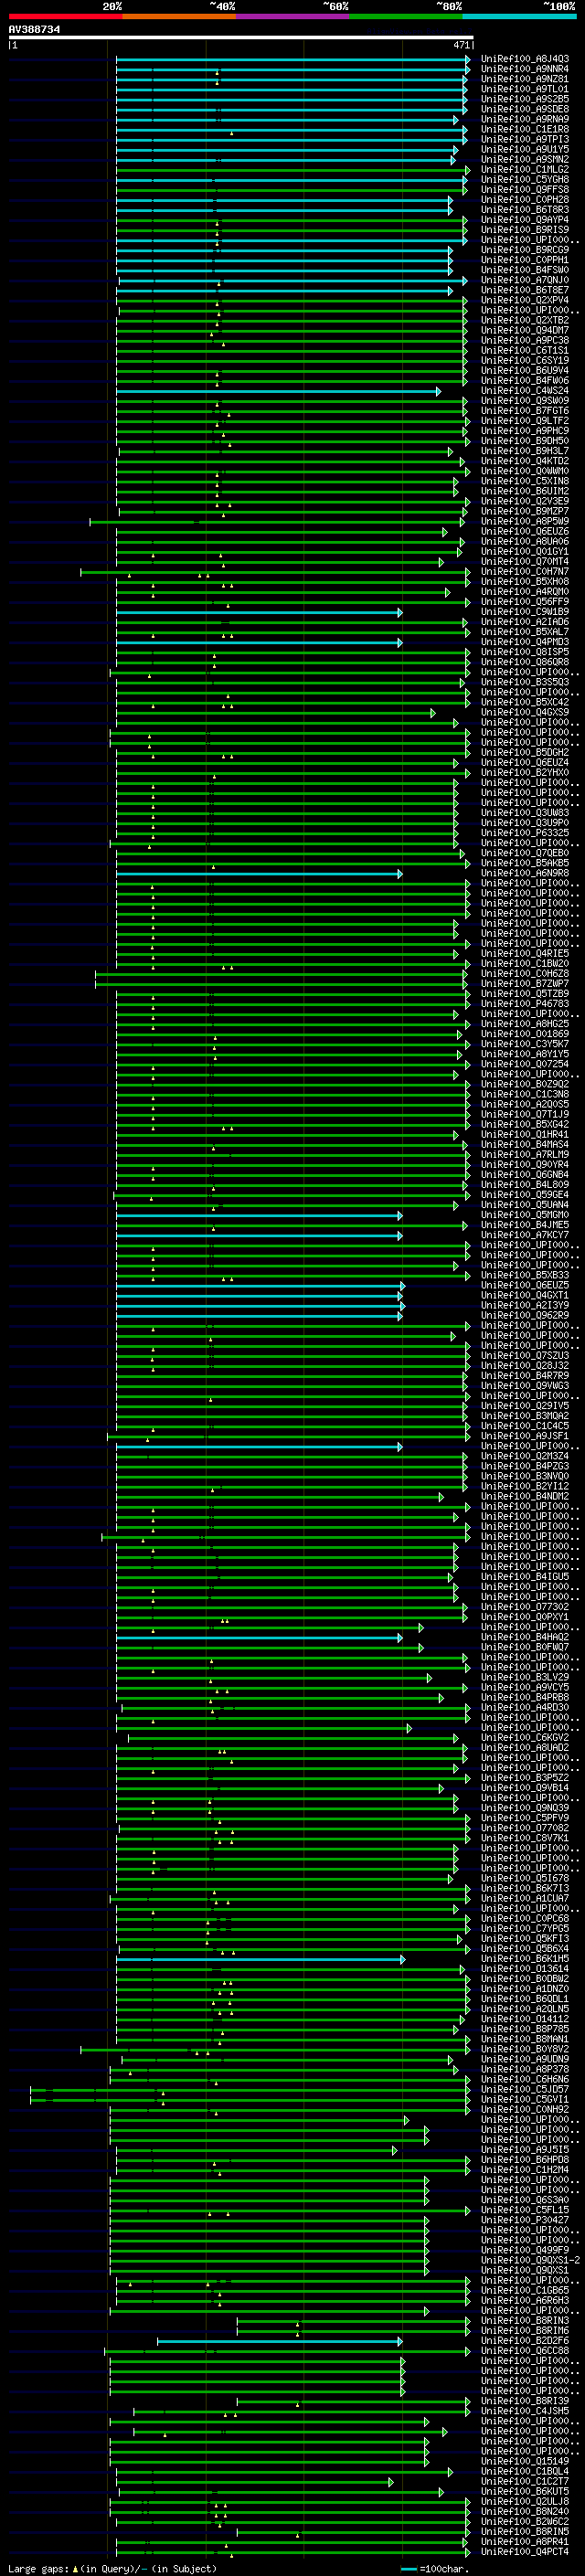Select label UniRef100_B9RIS9
Screen dimensions: 585x2576
pos(525,230)
